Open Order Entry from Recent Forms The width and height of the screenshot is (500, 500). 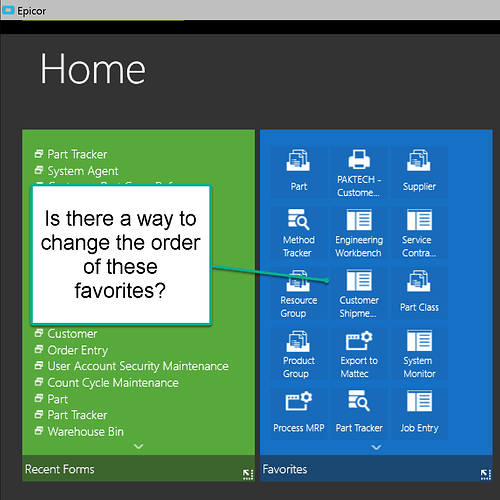[71, 350]
